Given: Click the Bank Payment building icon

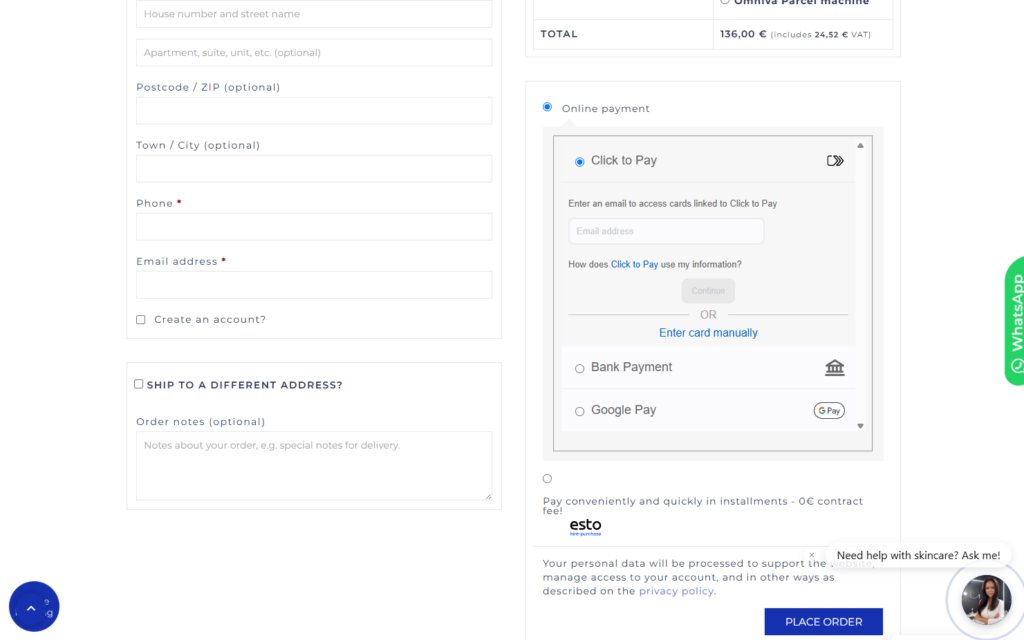Looking at the screenshot, I should click(x=834, y=368).
